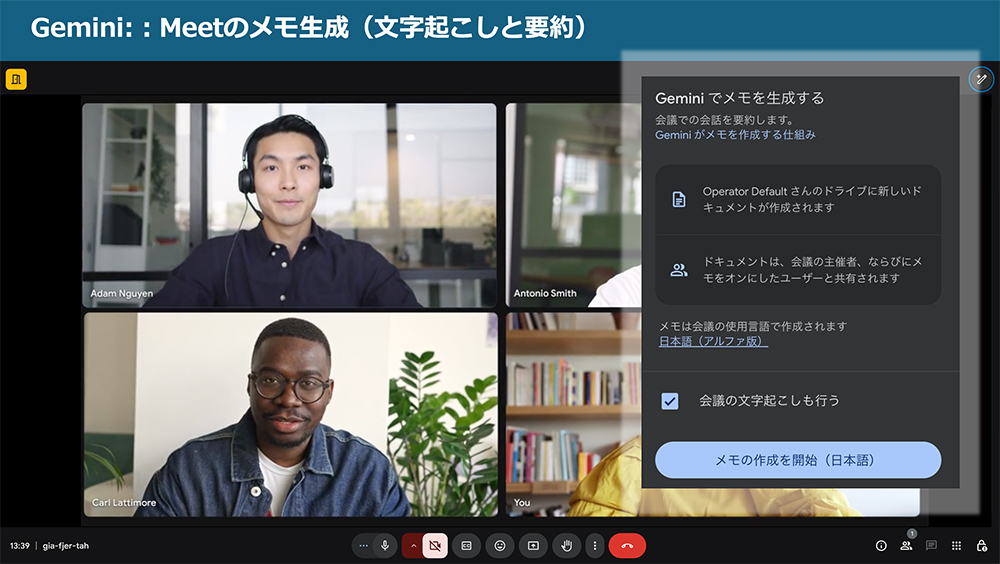Viewport: 1000px width, 564px height.
Task: Select Carl Lattimore's video tile
Action: pos(290,414)
